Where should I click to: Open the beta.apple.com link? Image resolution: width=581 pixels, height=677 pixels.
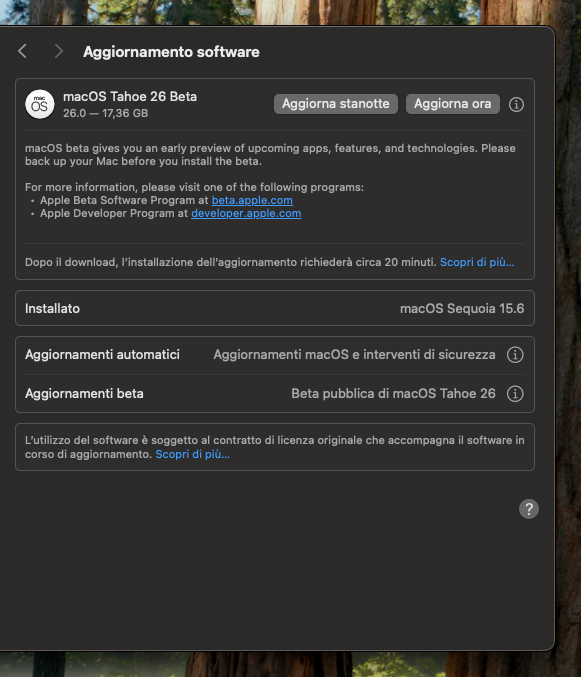(x=252, y=200)
